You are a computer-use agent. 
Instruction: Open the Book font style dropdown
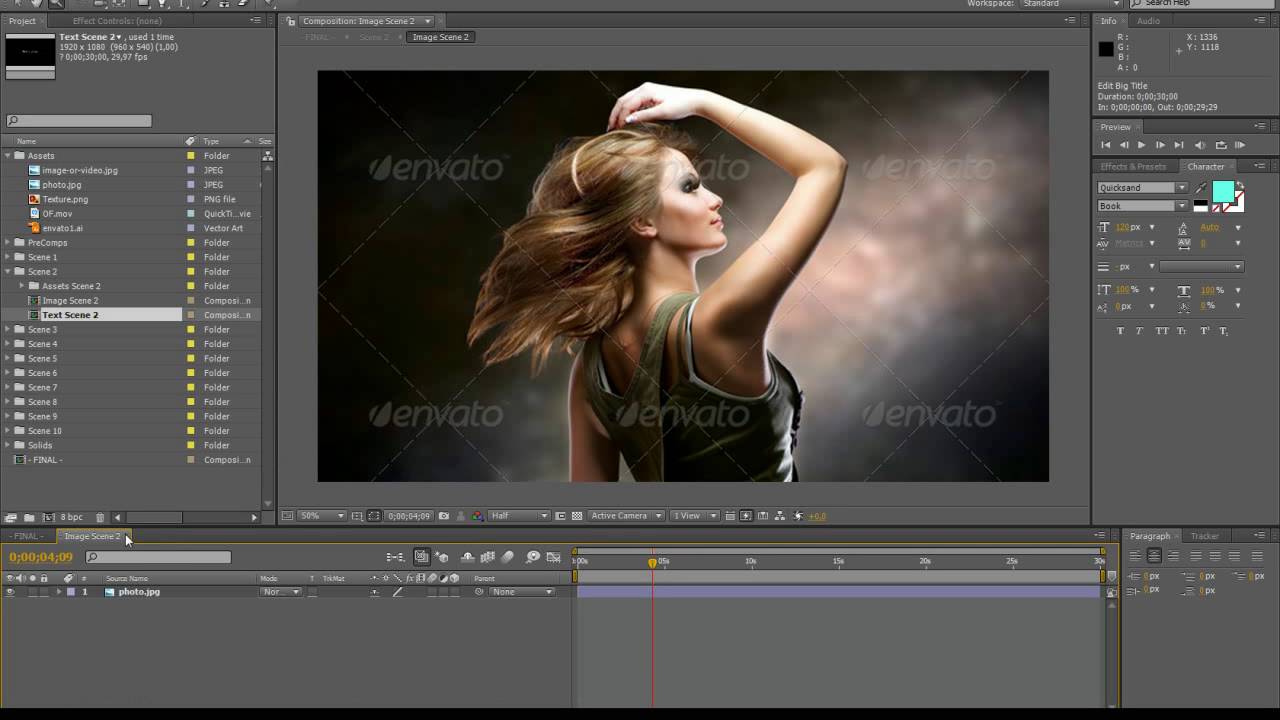[x=1142, y=206]
